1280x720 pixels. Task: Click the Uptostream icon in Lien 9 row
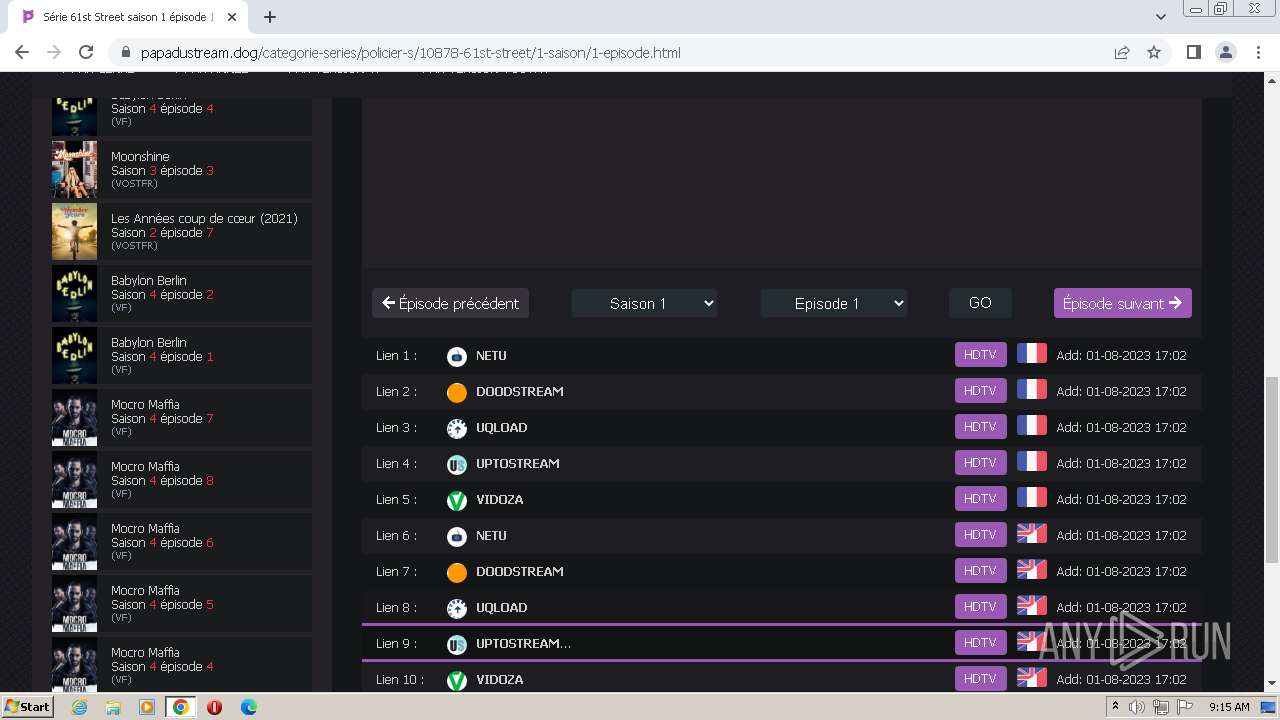click(x=457, y=644)
